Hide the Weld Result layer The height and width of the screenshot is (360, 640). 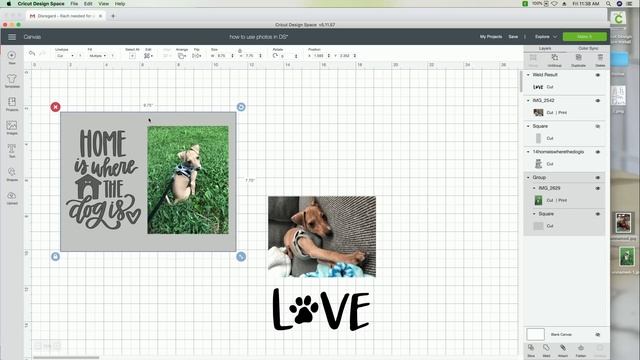click(x=598, y=75)
